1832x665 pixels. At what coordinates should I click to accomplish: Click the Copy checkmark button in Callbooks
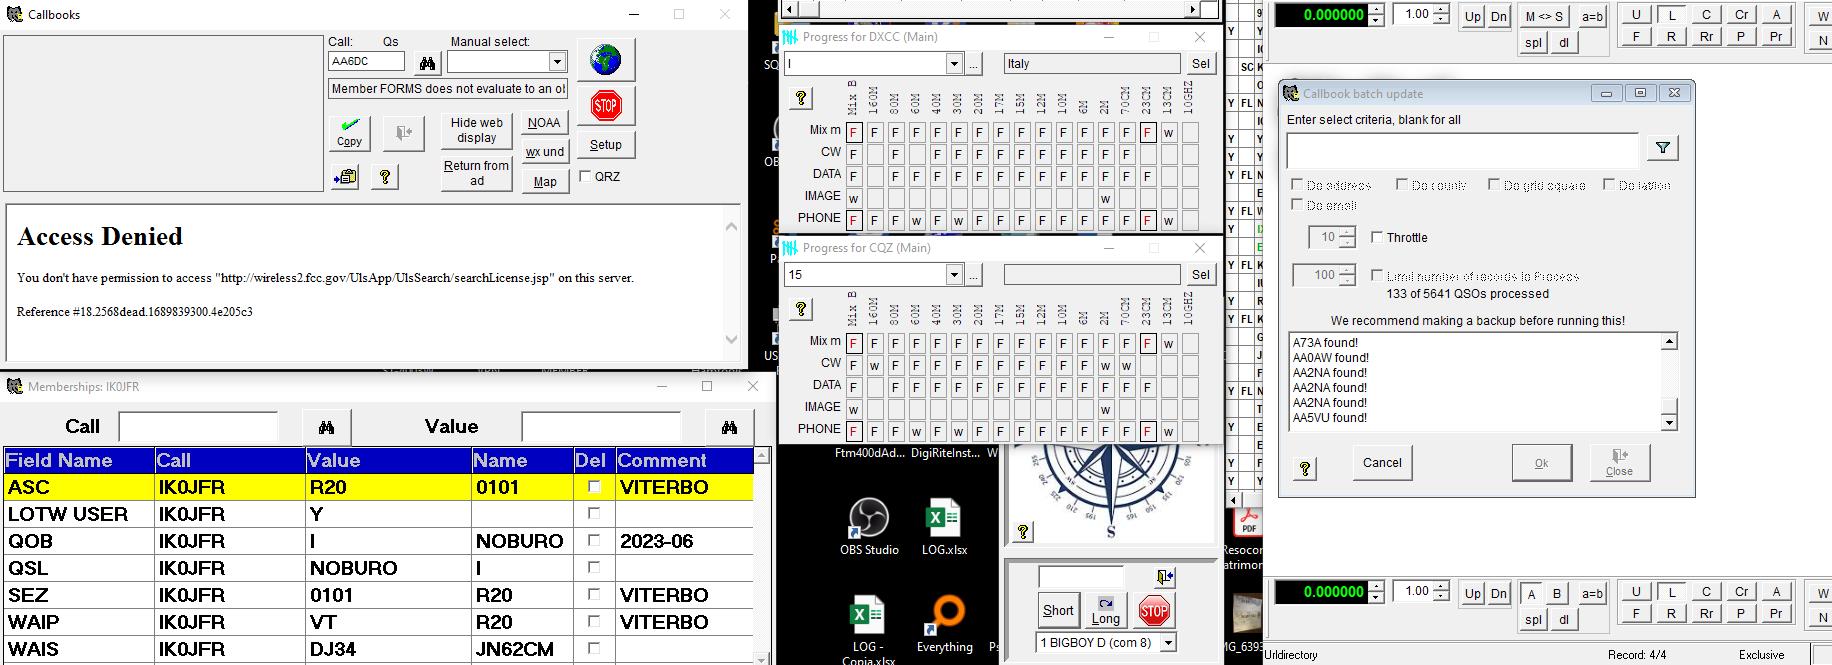[350, 133]
